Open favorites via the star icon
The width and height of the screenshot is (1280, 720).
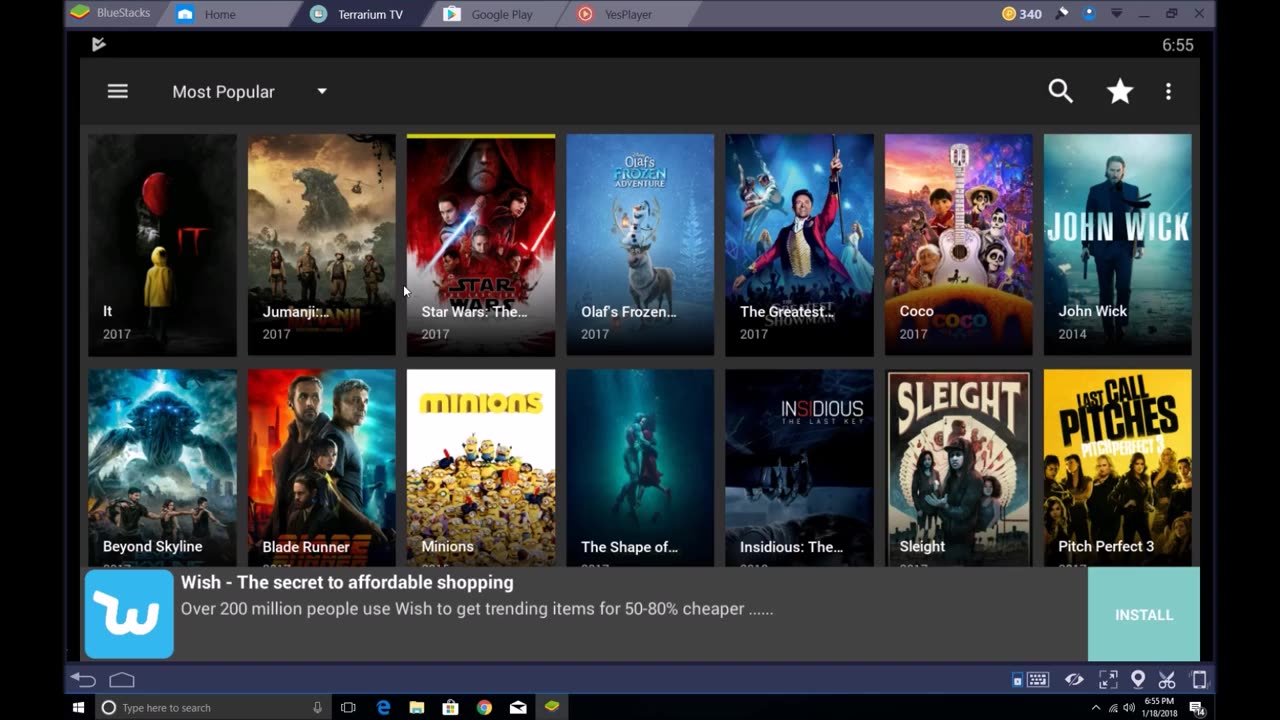pos(1120,91)
